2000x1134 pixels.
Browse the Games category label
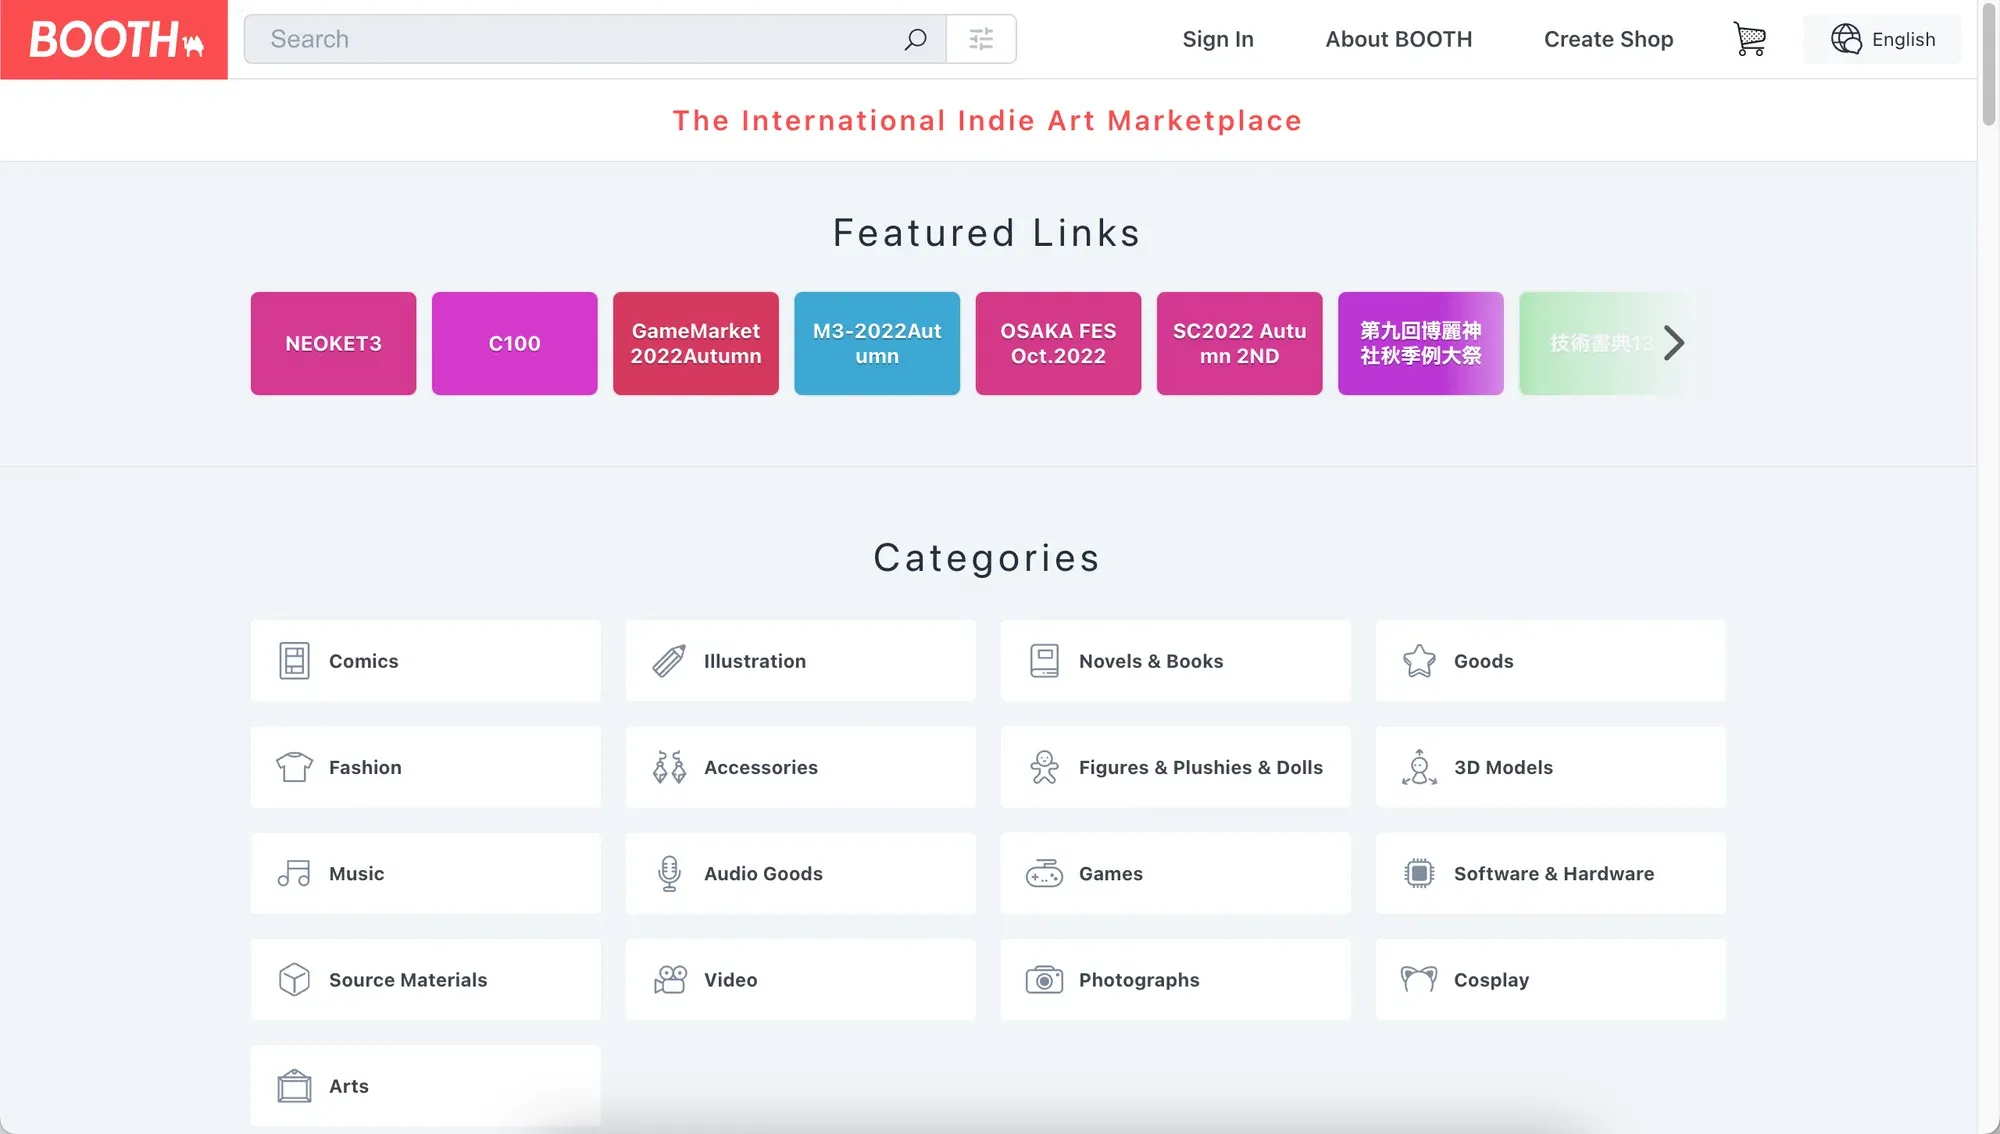pyautogui.click(x=1110, y=873)
